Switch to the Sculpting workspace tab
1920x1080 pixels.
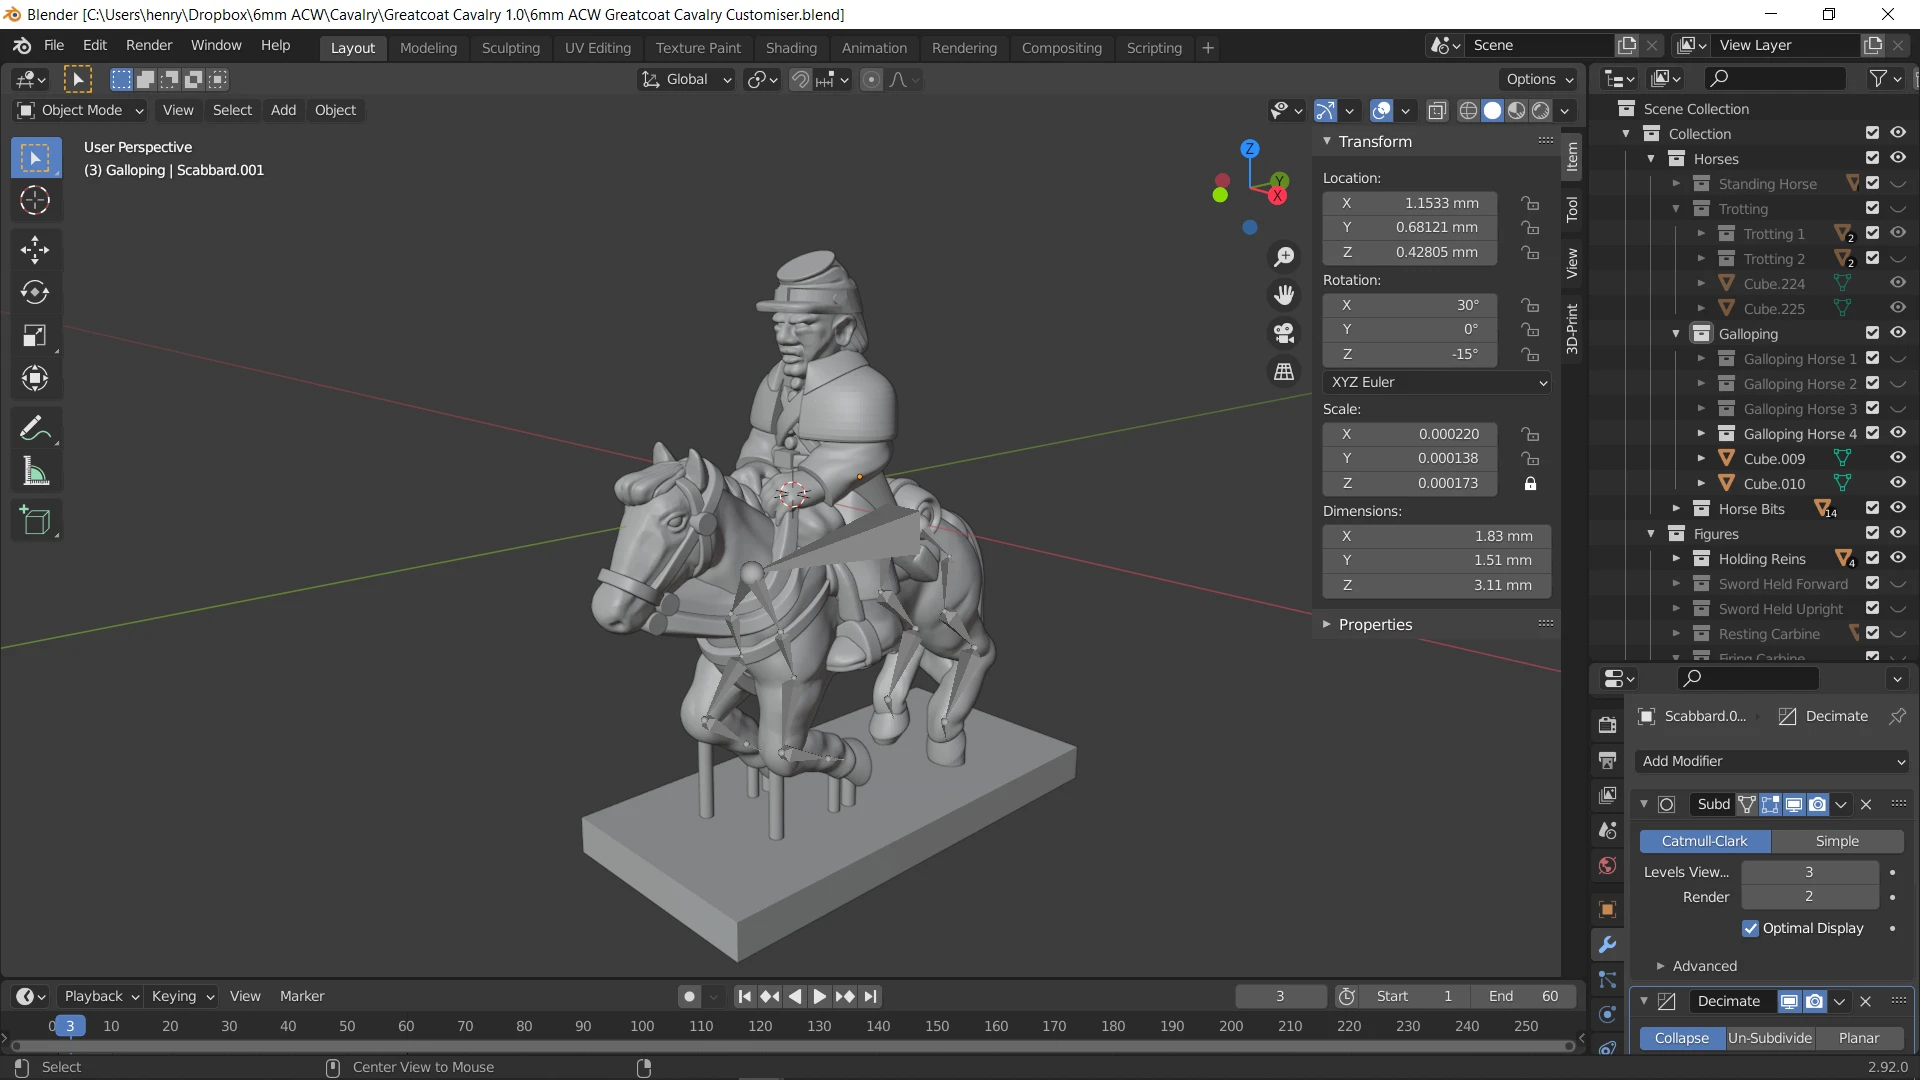pos(510,48)
